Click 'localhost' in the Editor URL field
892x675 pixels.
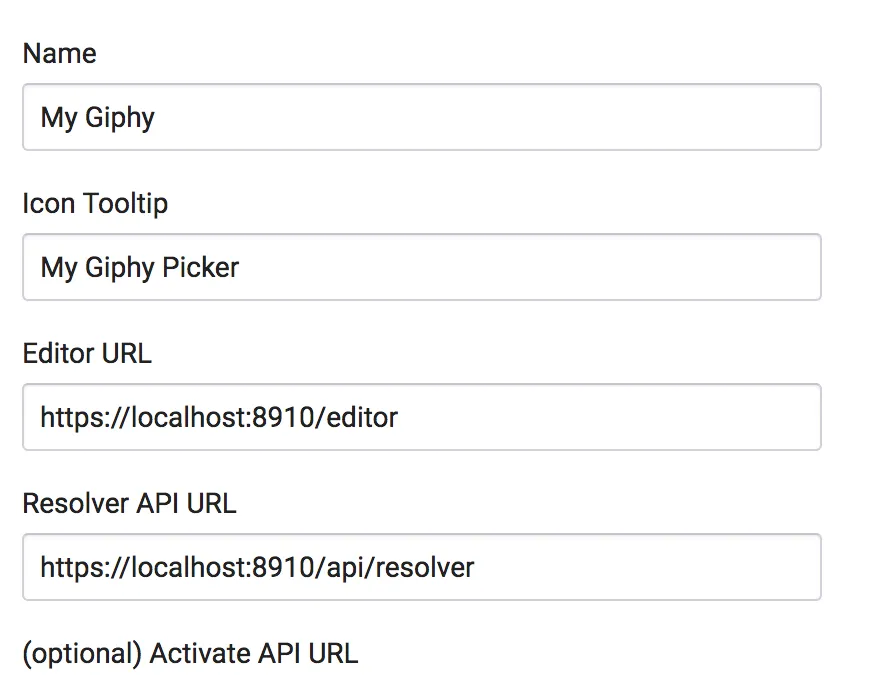[188, 417]
